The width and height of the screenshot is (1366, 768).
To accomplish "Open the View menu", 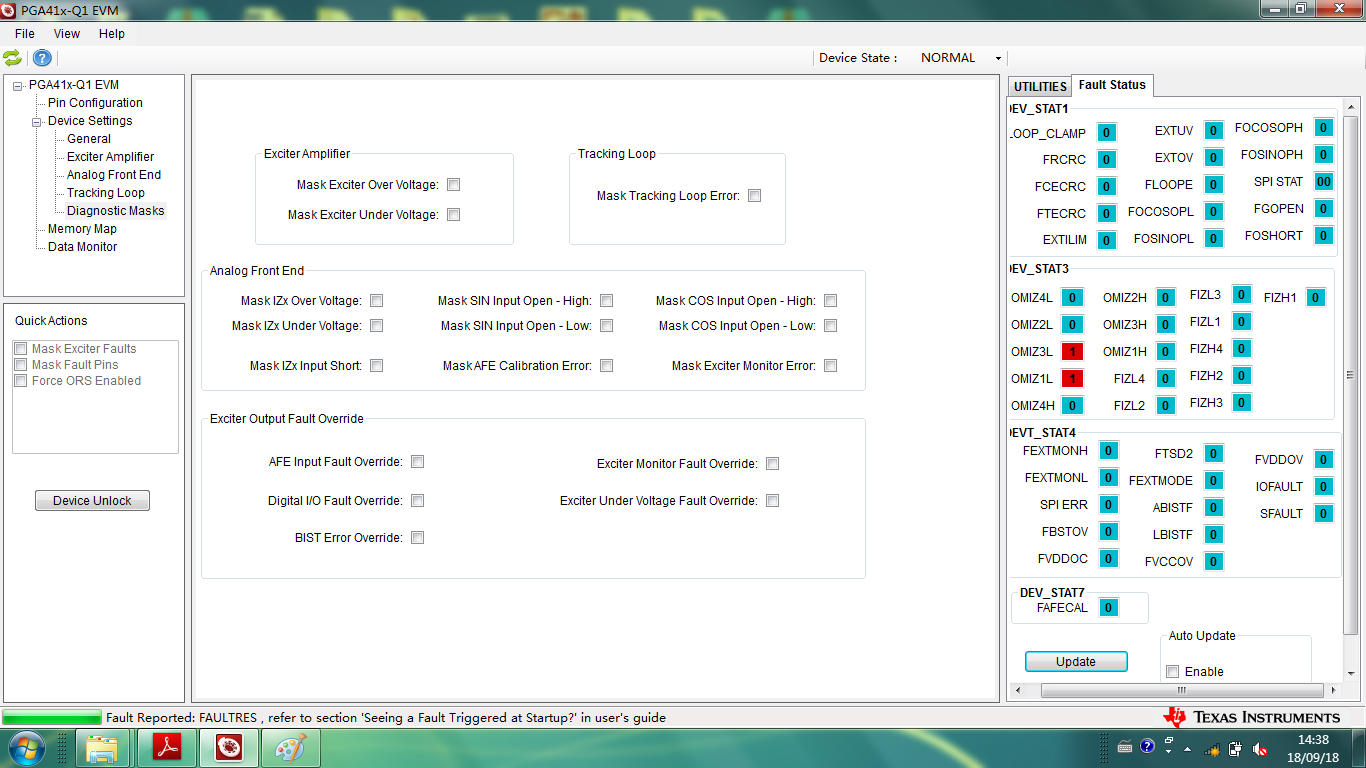I will pos(67,34).
